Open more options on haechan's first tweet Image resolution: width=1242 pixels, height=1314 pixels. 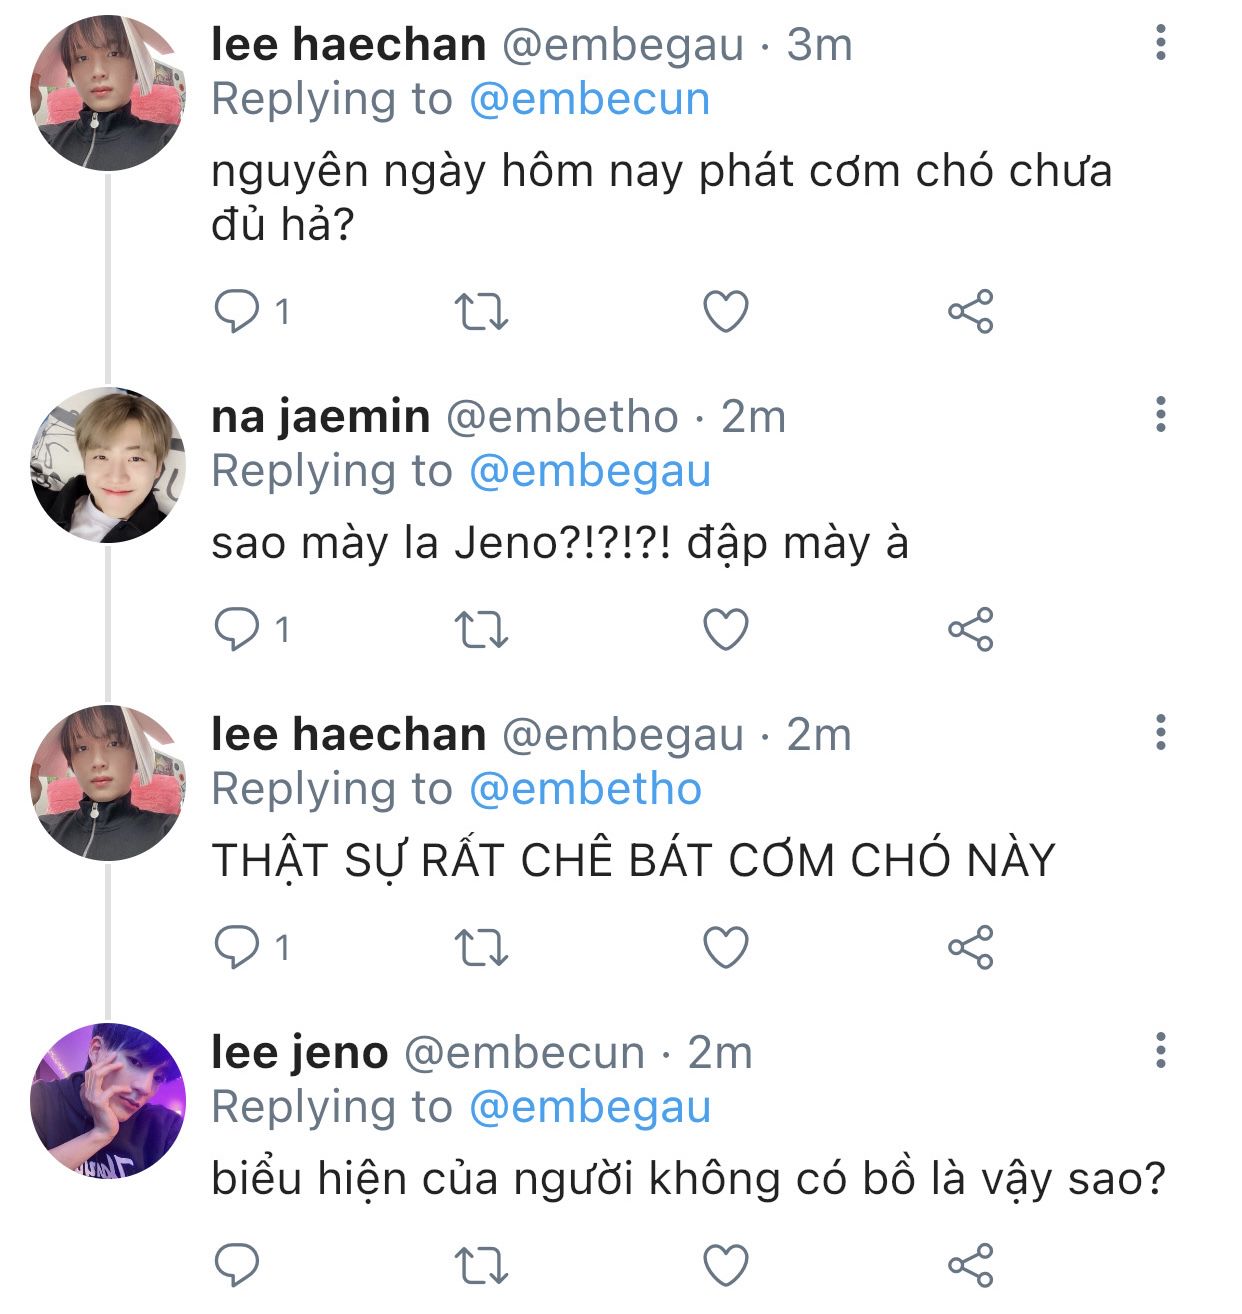pos(1160,43)
